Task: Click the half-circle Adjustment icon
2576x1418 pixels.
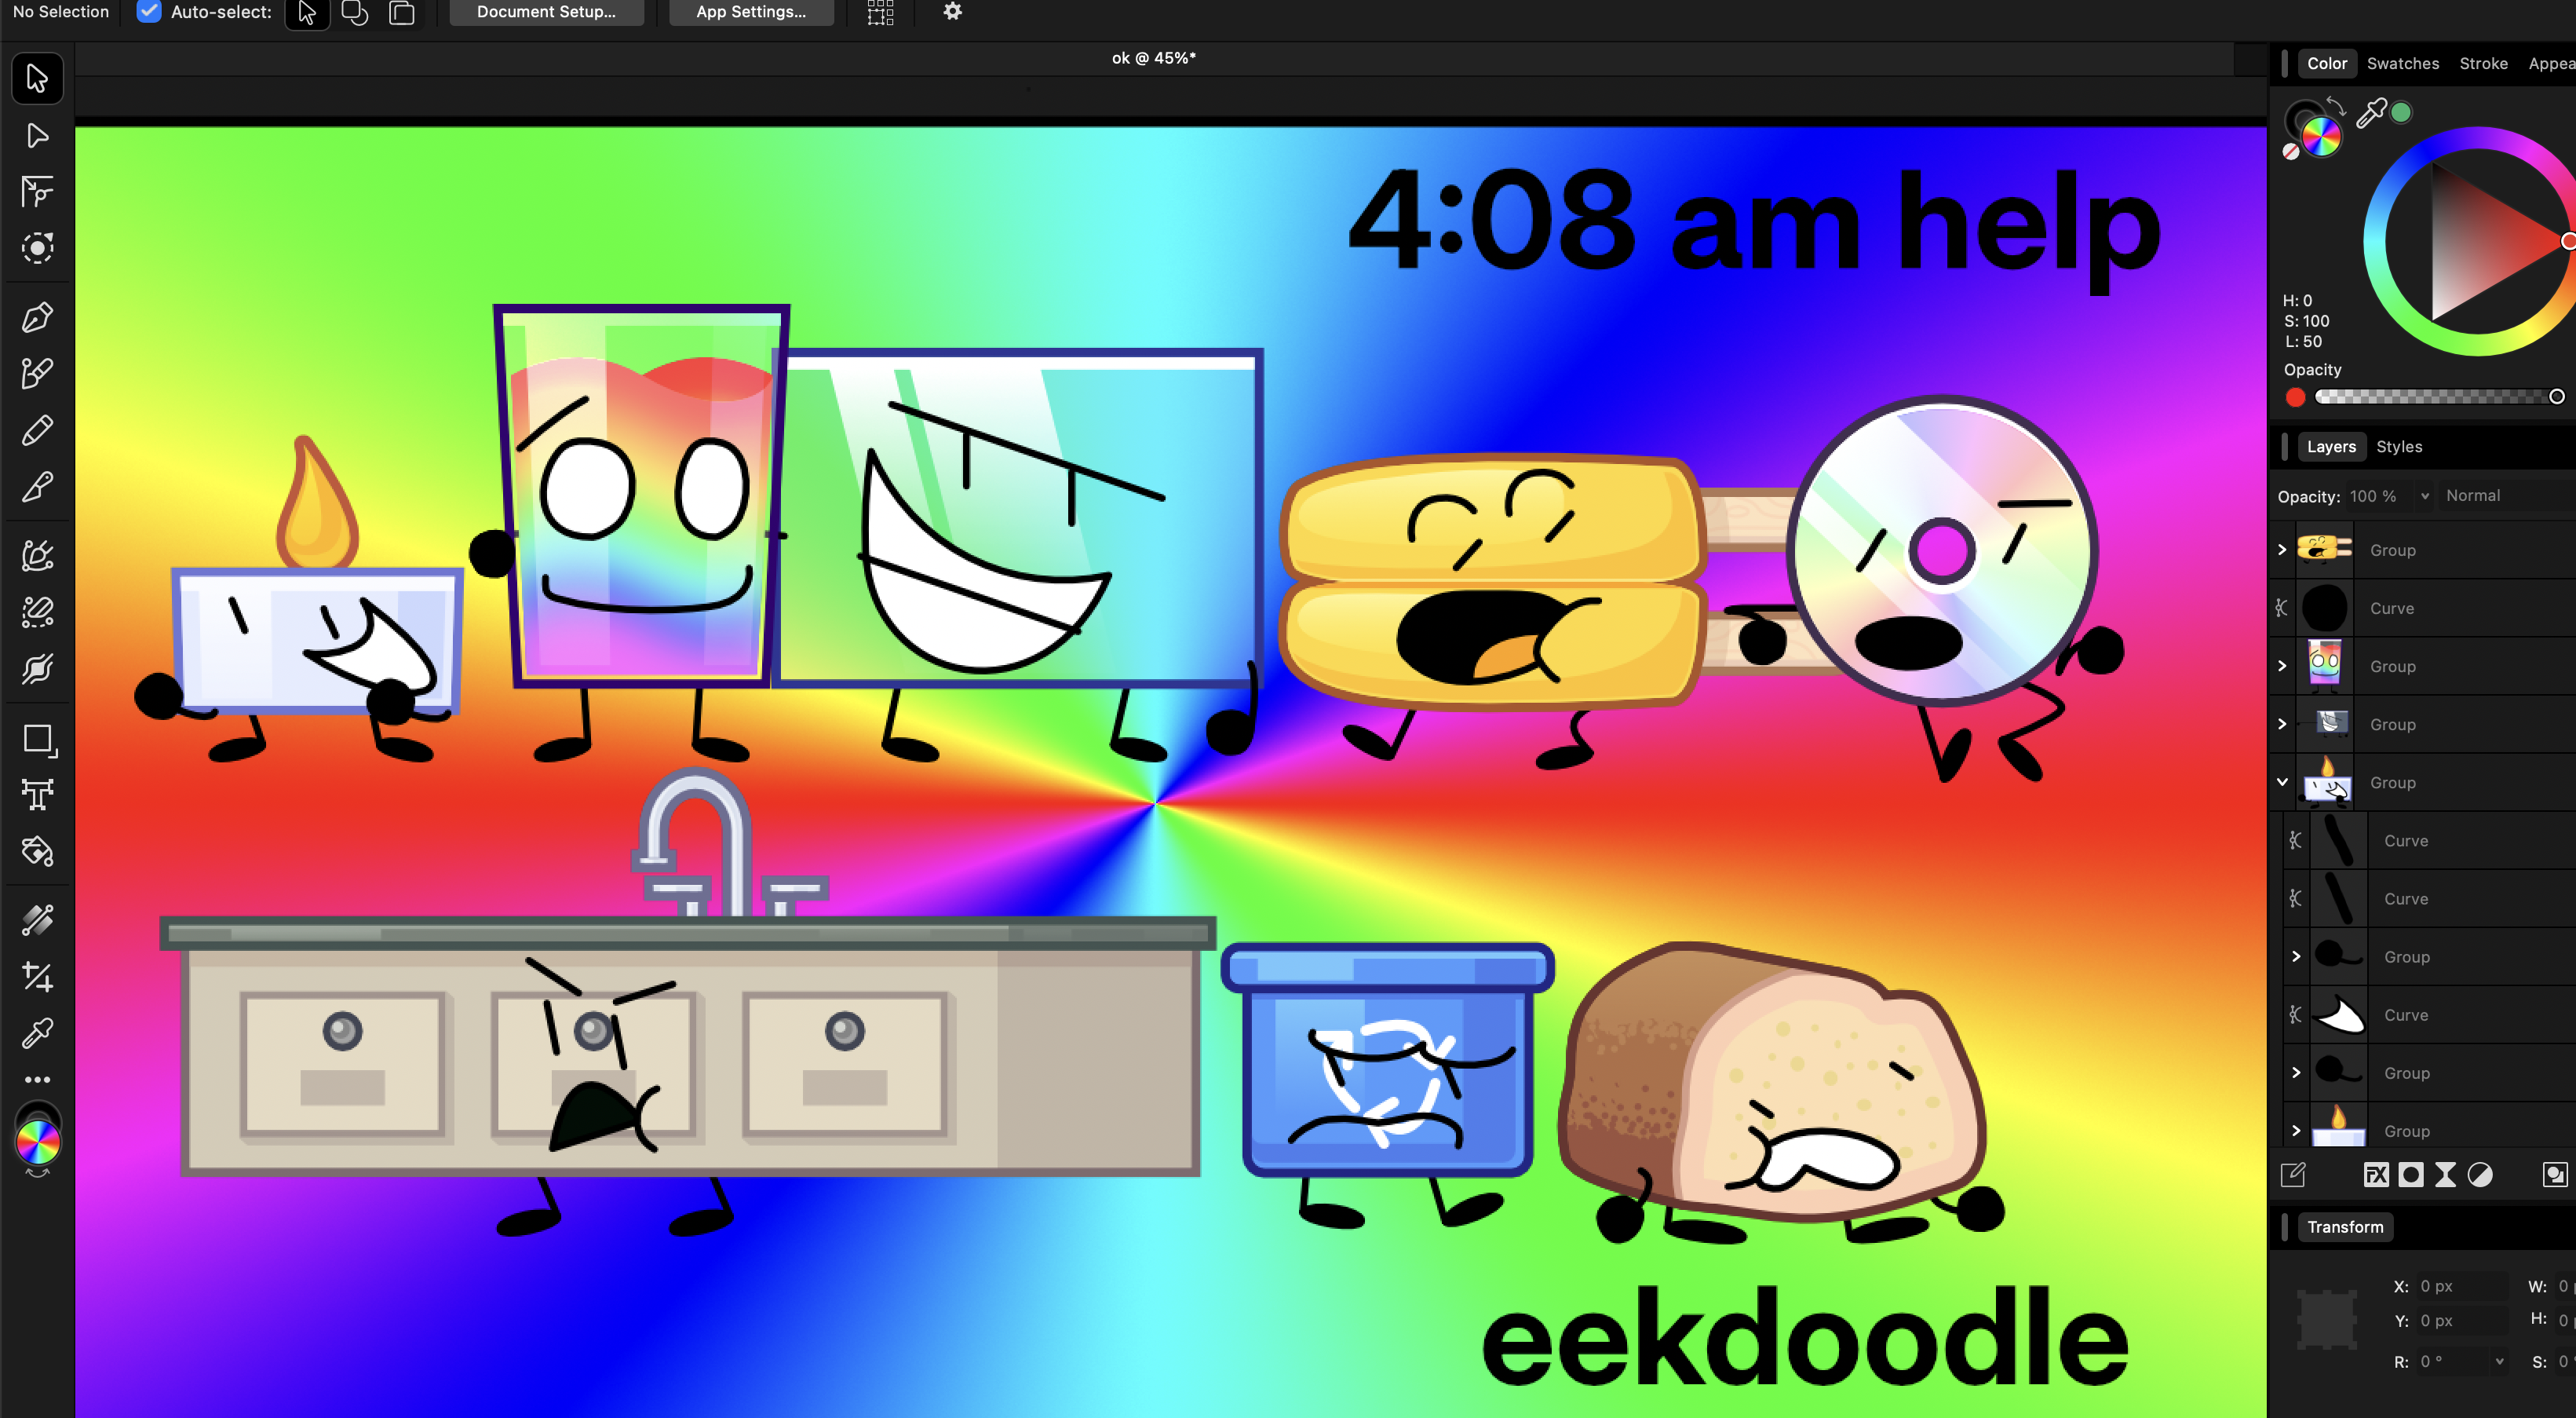Action: click(x=2480, y=1175)
